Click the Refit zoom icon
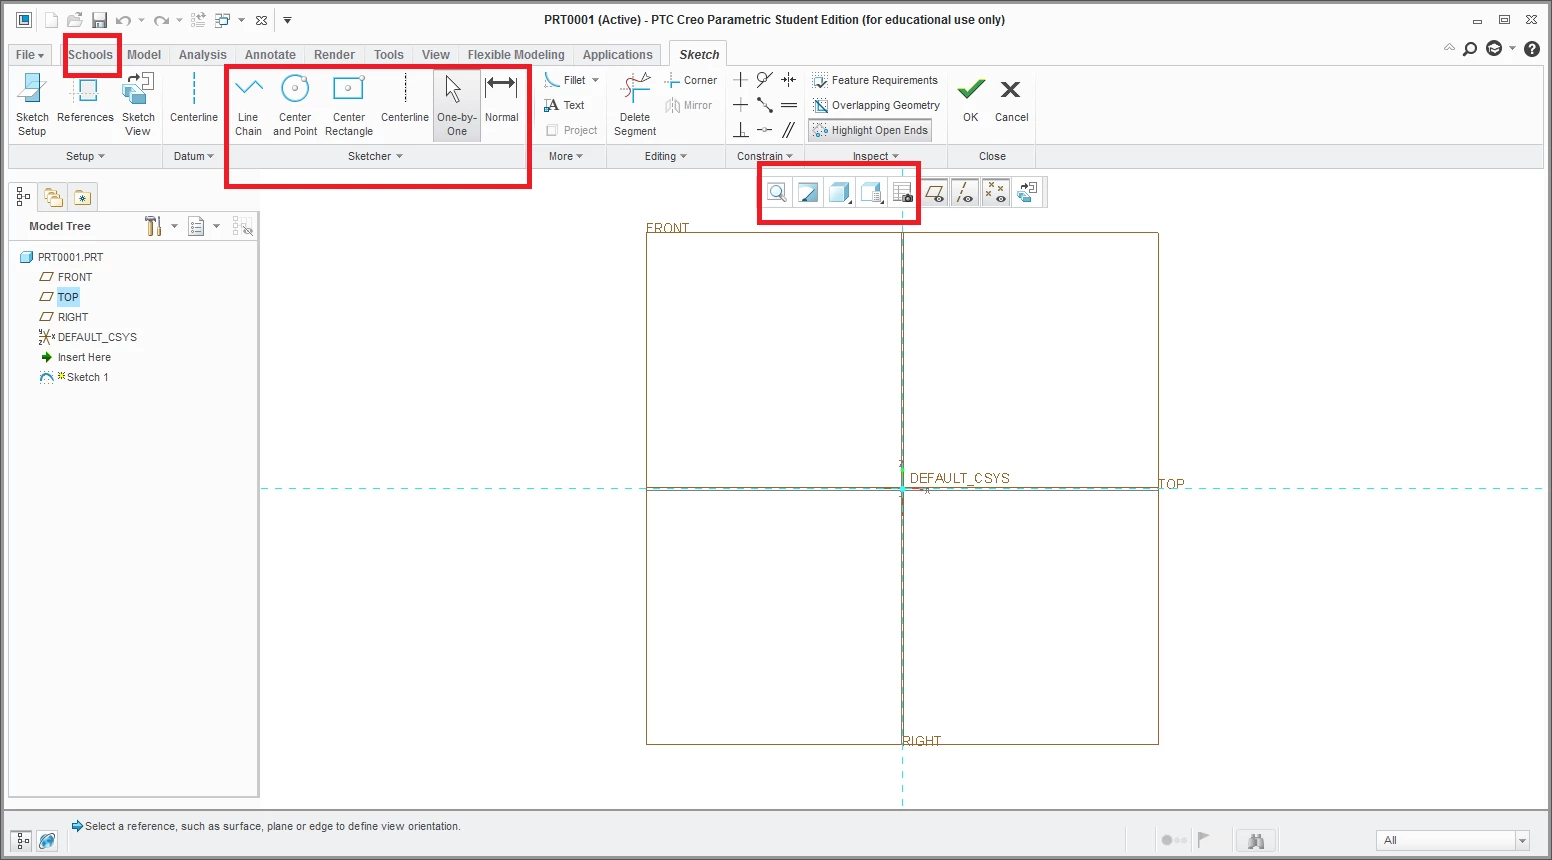 pyautogui.click(x=776, y=193)
